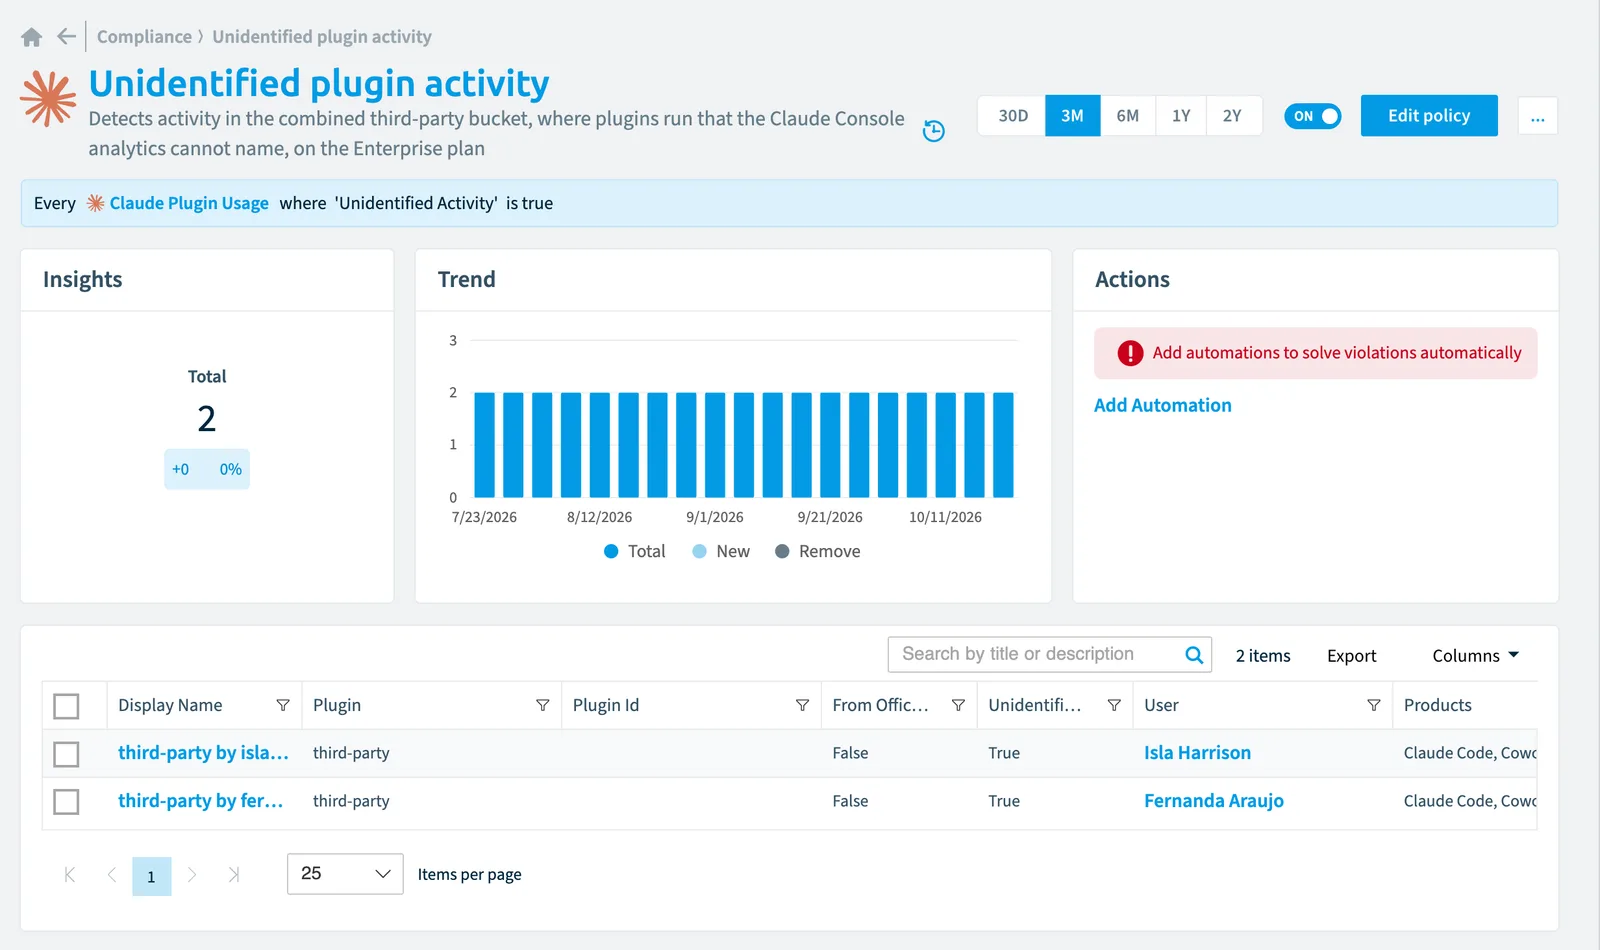Filter the Unidentifi... column
1600x950 pixels.
[x=1114, y=705]
